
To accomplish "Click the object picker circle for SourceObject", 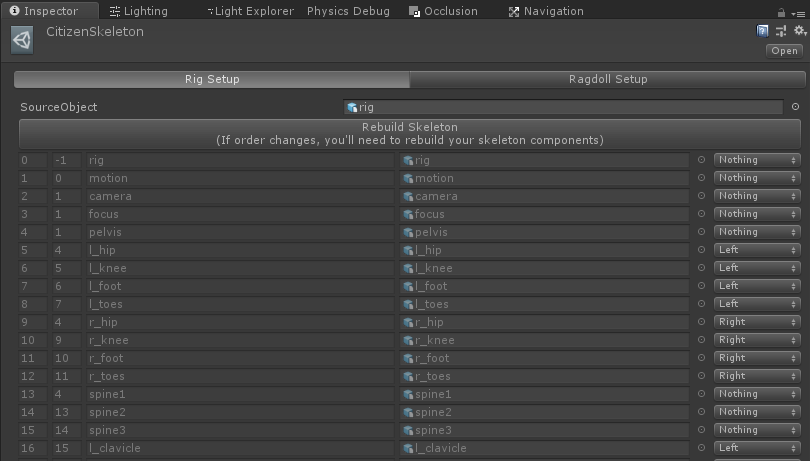I will [x=796, y=106].
